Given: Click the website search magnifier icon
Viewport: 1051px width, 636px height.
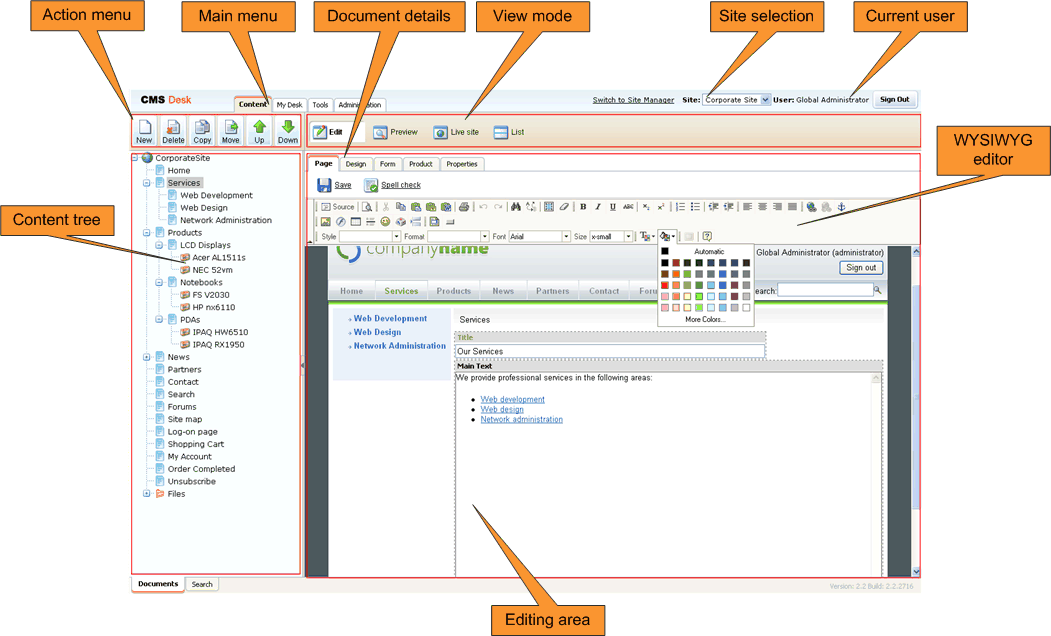Looking at the screenshot, I should [877, 290].
